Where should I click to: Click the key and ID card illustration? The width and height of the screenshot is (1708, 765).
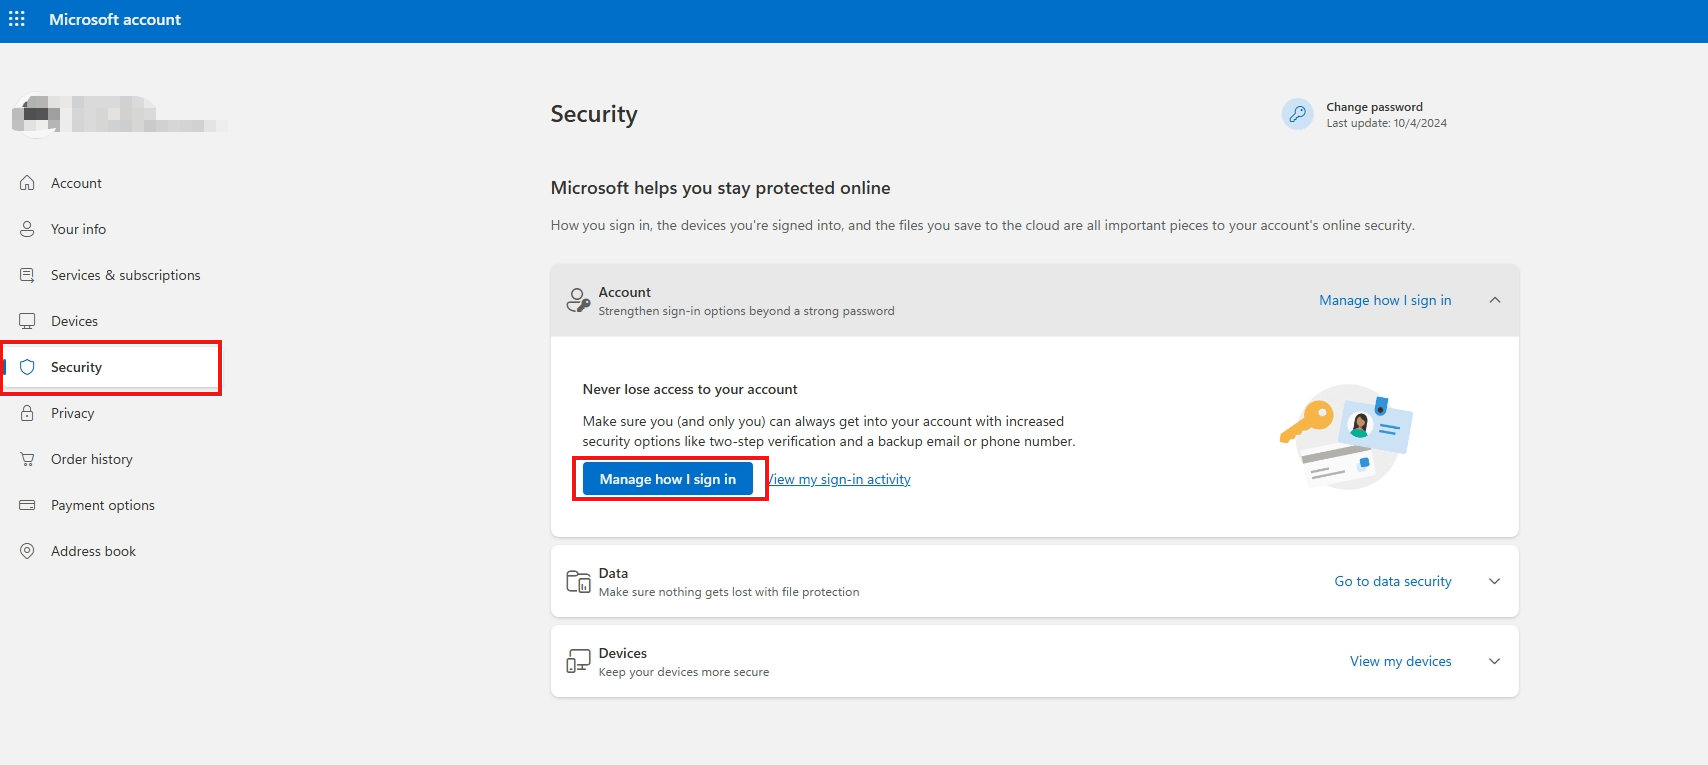point(1346,436)
